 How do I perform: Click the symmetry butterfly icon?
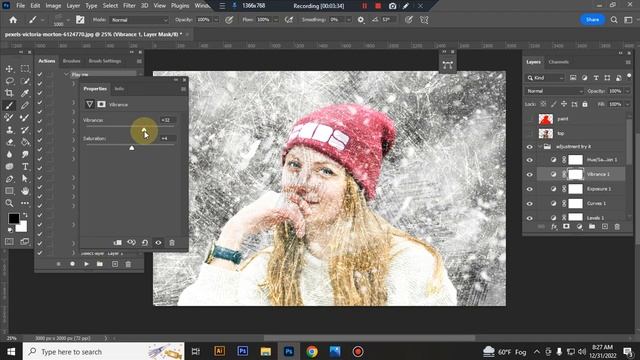424,20
